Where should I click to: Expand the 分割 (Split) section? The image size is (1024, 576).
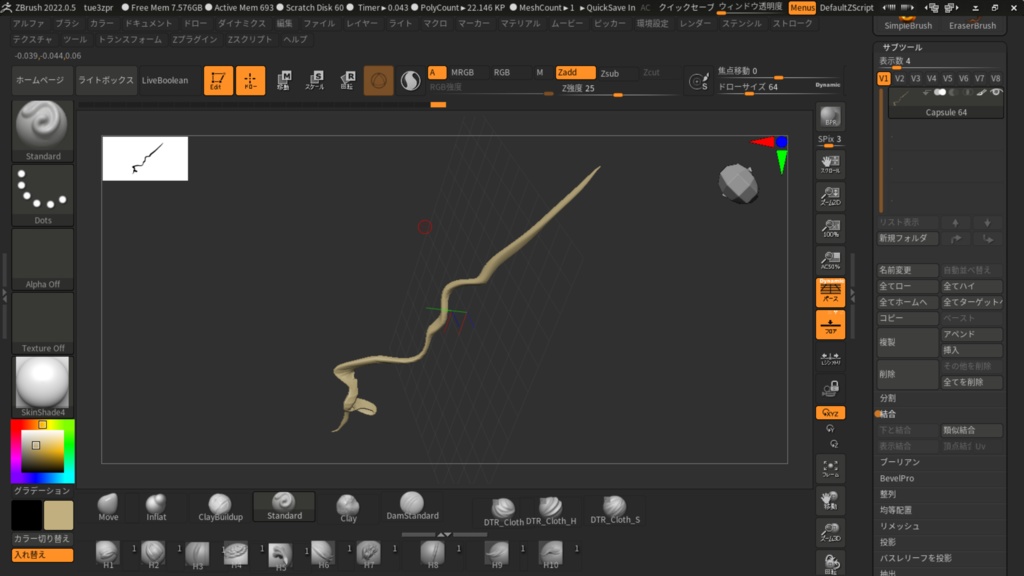(x=888, y=398)
